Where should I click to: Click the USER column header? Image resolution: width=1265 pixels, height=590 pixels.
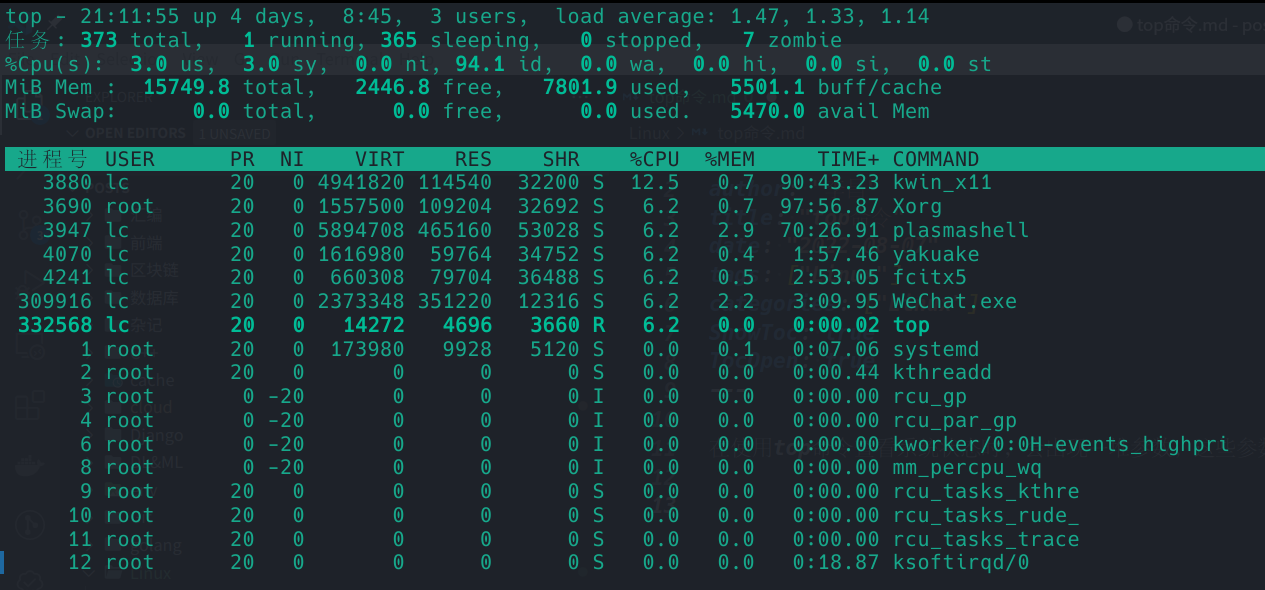[130, 159]
